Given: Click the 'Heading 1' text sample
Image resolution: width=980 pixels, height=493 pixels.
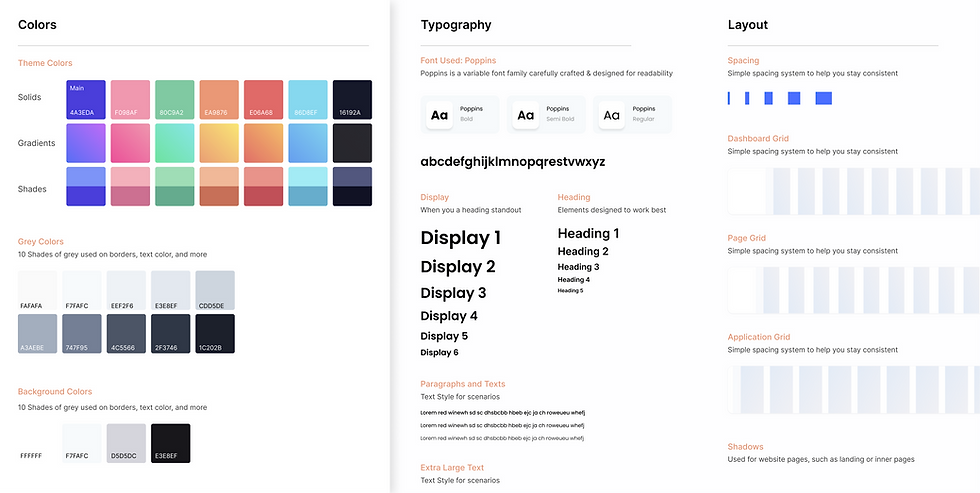Looking at the screenshot, I should point(588,234).
